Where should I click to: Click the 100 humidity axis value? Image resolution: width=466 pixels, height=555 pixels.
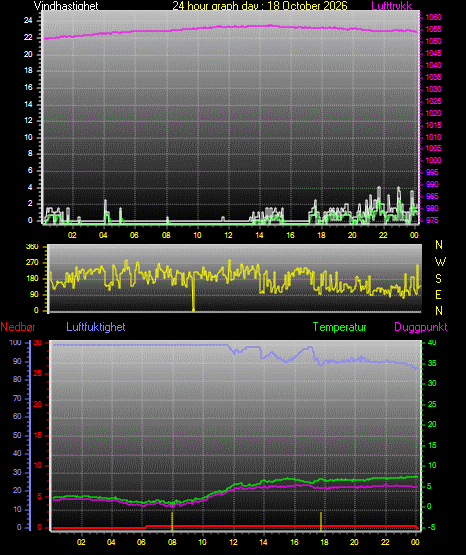[x=16, y=342]
